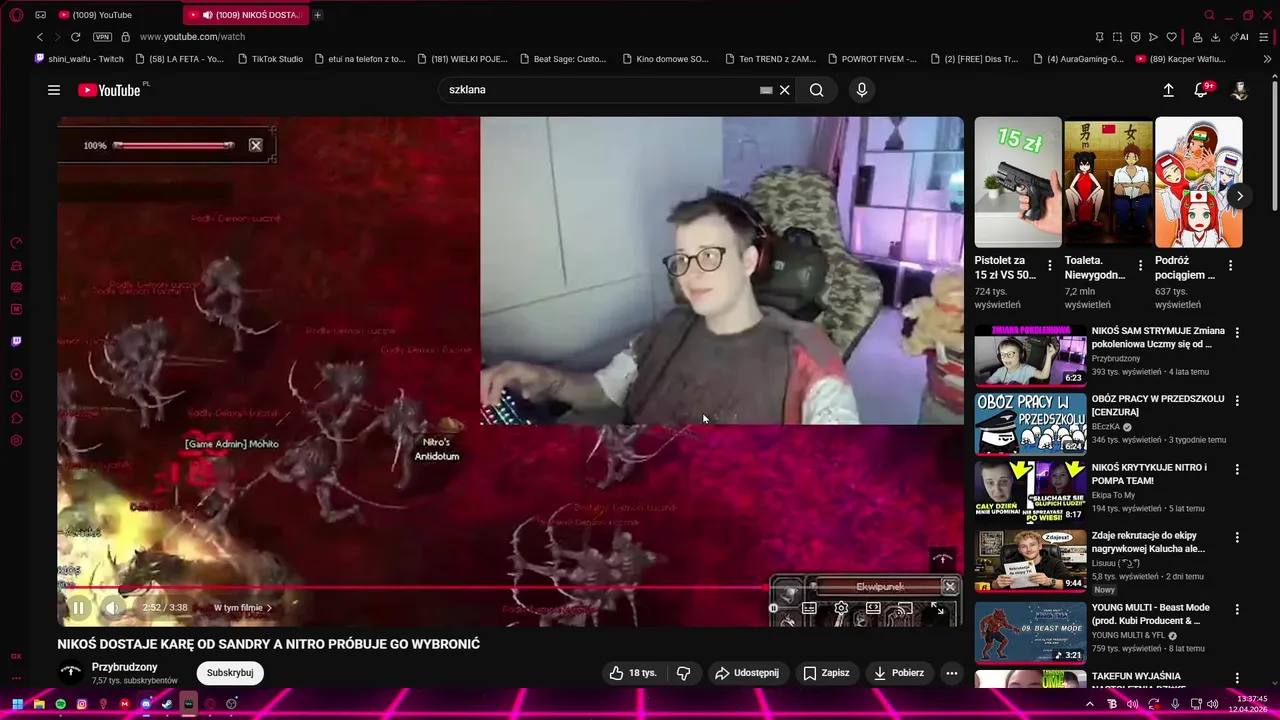Pause the video
Image resolution: width=1280 pixels, height=720 pixels.
(x=78, y=607)
